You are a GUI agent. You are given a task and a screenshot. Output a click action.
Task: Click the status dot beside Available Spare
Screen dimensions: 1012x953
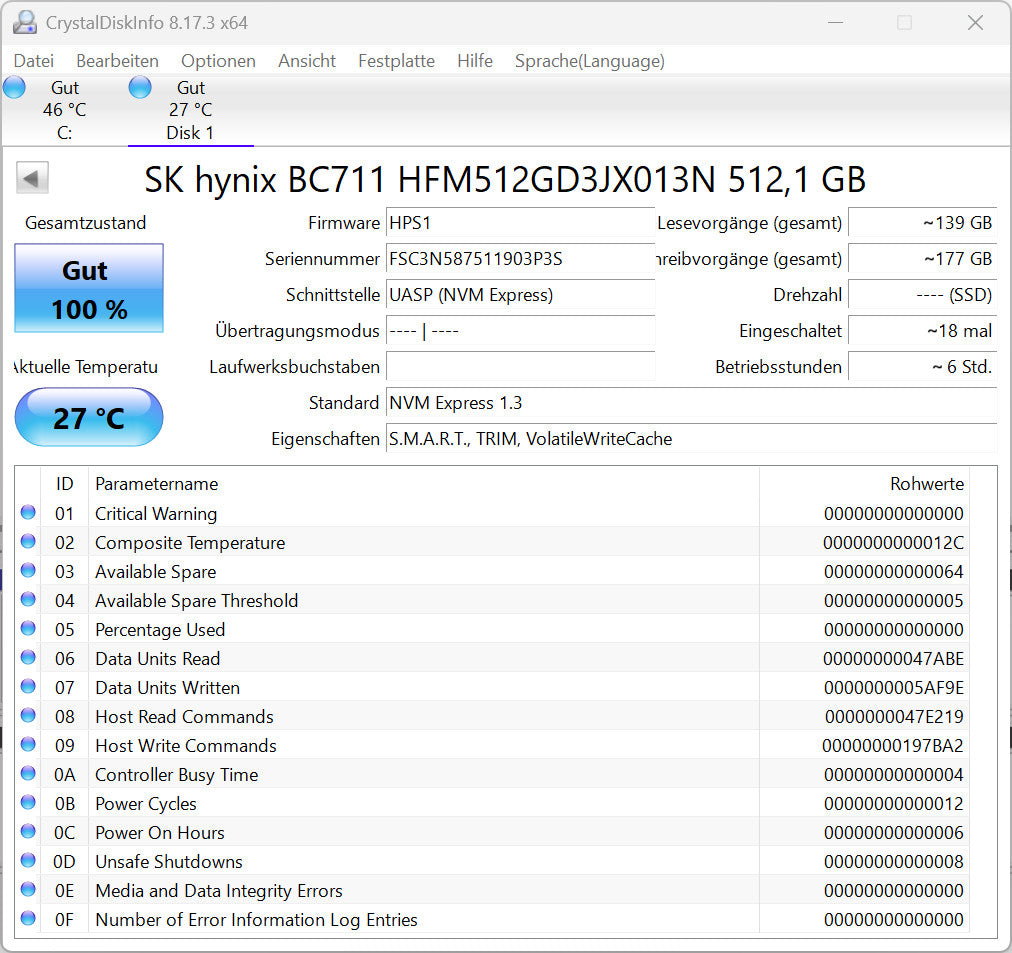coord(28,571)
